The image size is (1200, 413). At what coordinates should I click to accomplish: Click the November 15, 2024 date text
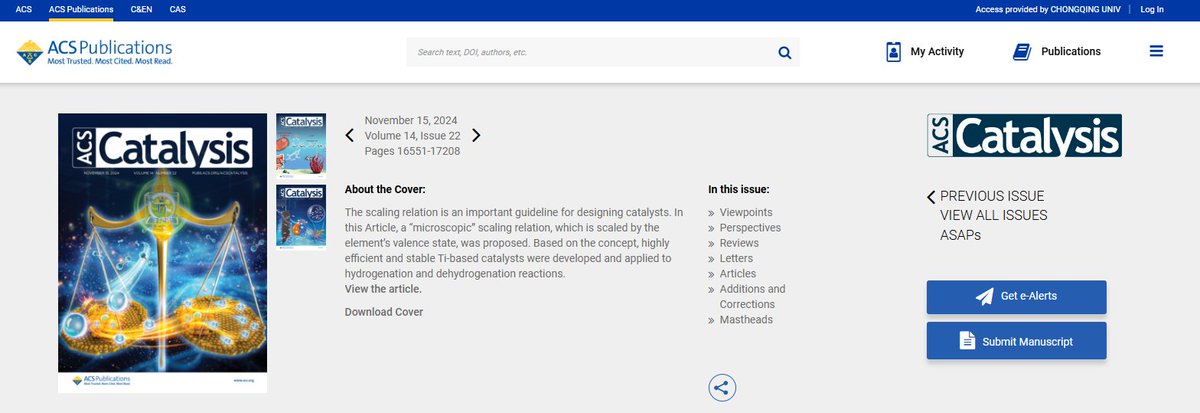click(x=411, y=120)
